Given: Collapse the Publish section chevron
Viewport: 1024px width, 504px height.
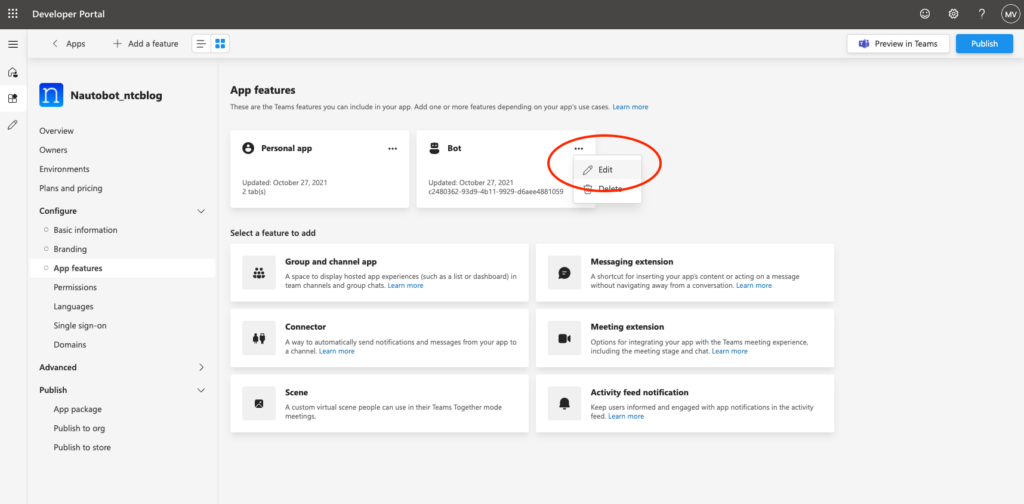Looking at the screenshot, I should pyautogui.click(x=201, y=390).
